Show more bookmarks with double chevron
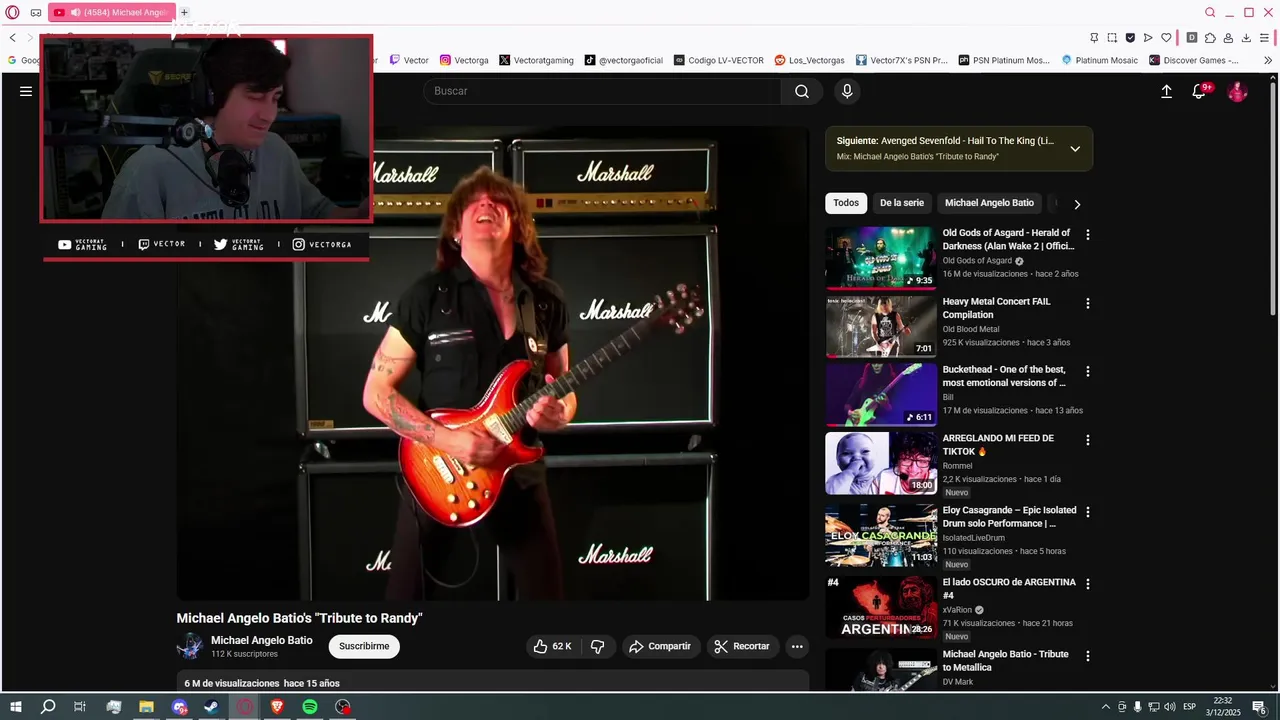1280x720 pixels. tap(1267, 60)
